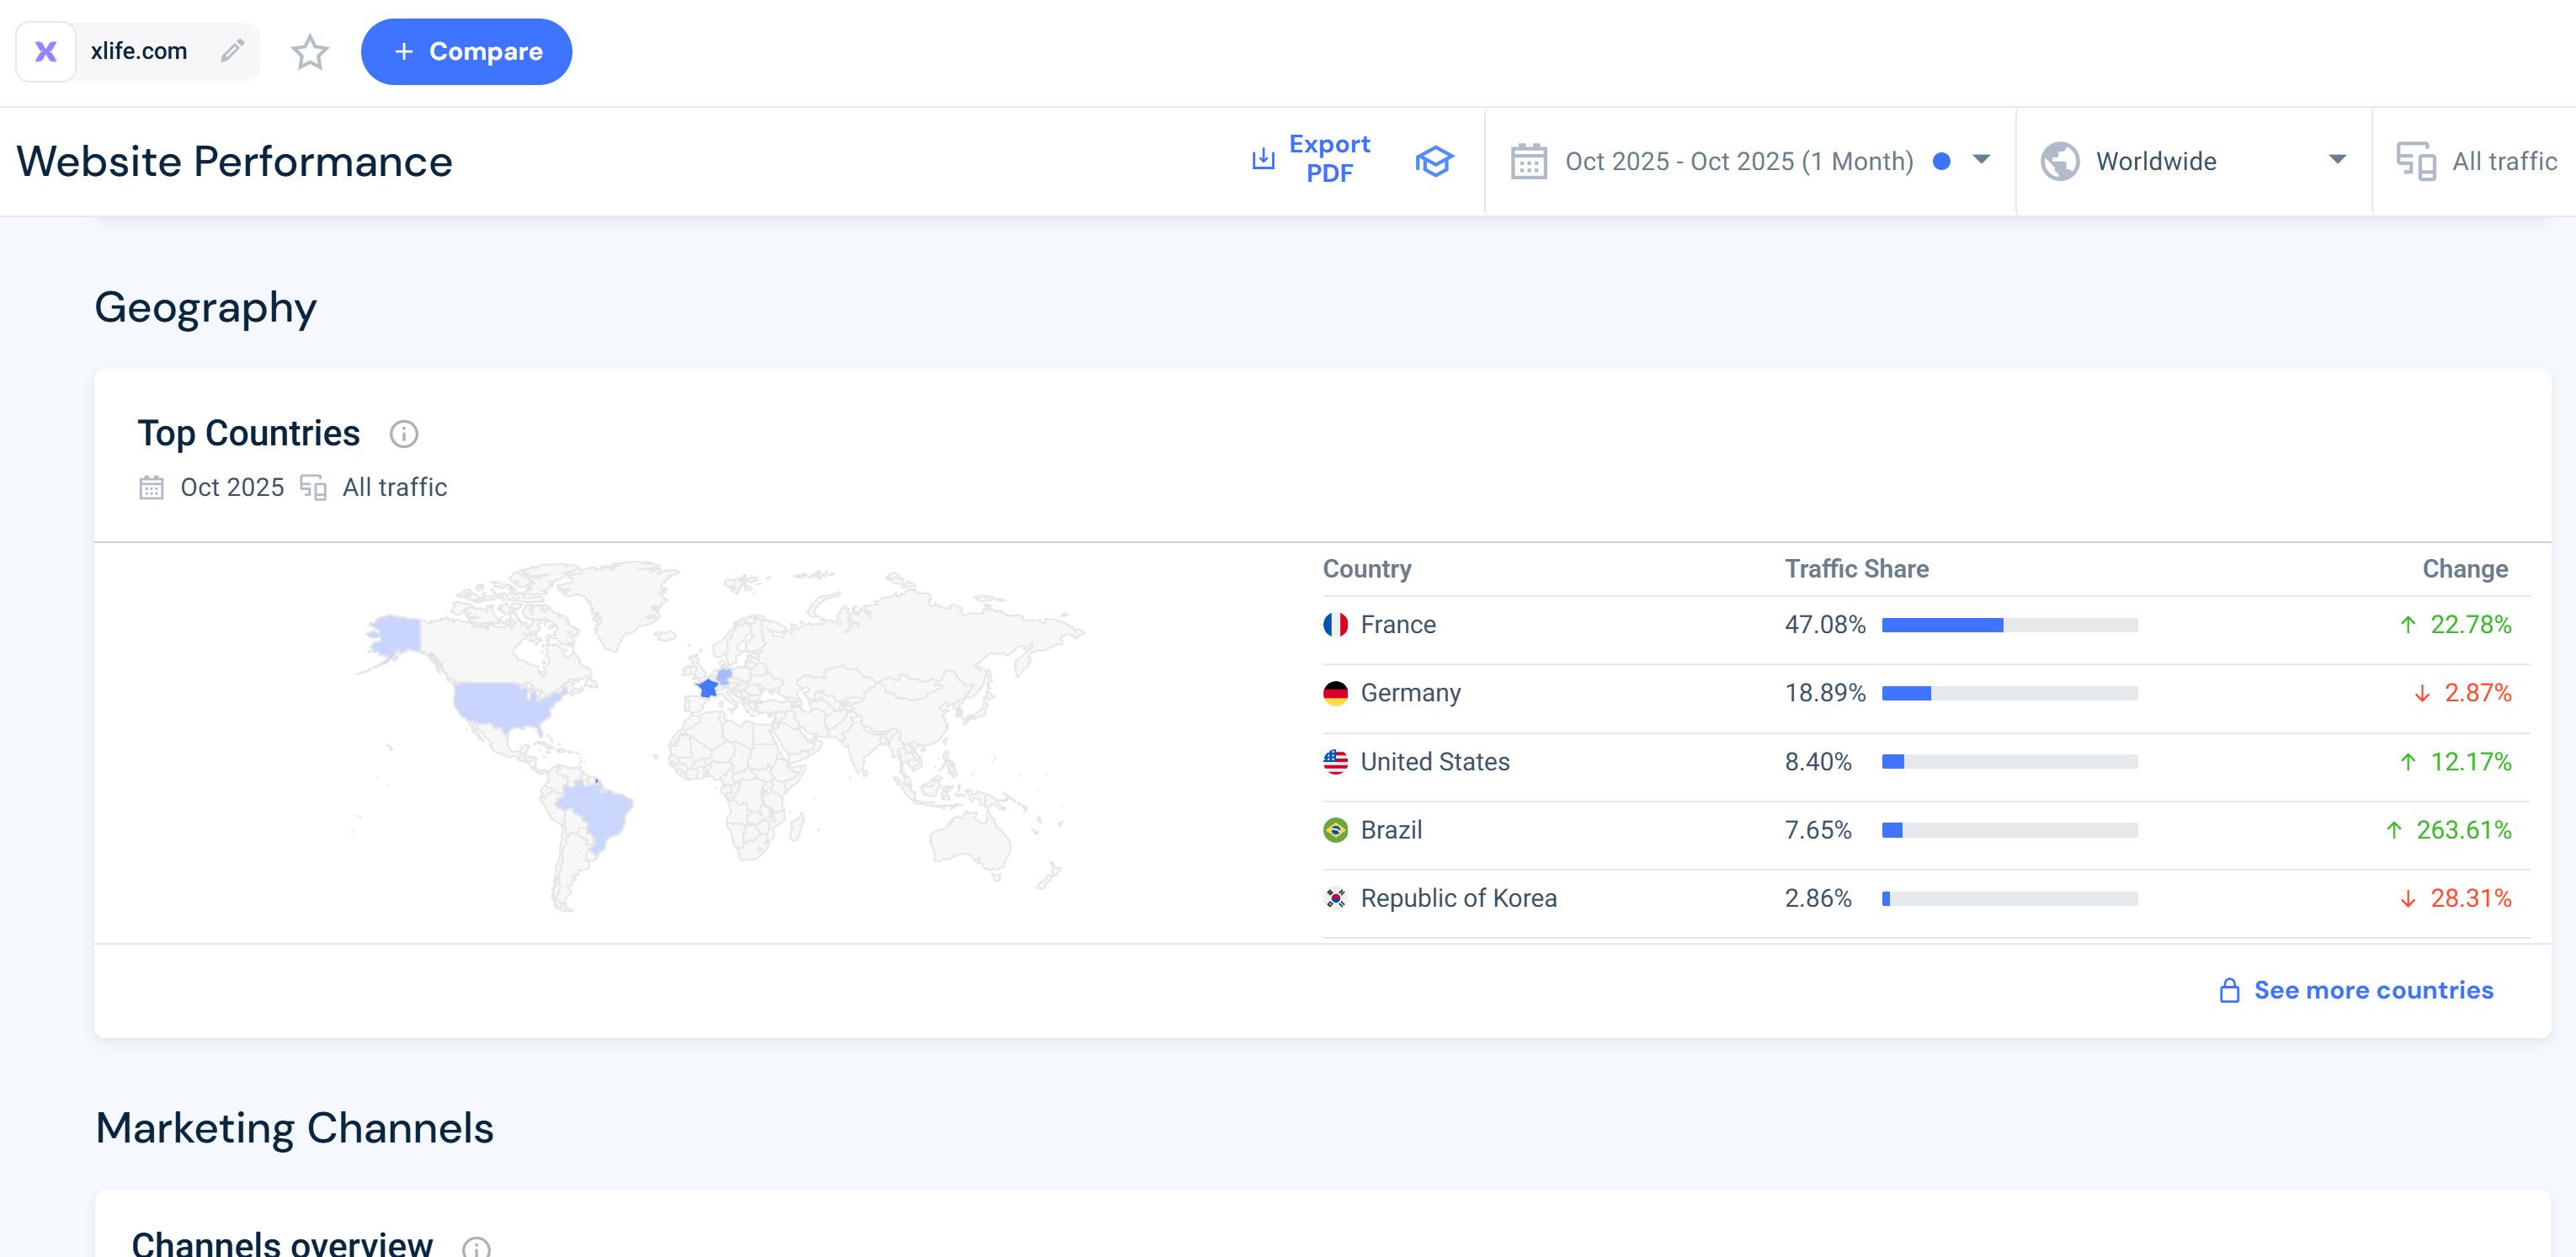
Task: Click the pencil edit icon beside xlife.com
Action: 232,51
